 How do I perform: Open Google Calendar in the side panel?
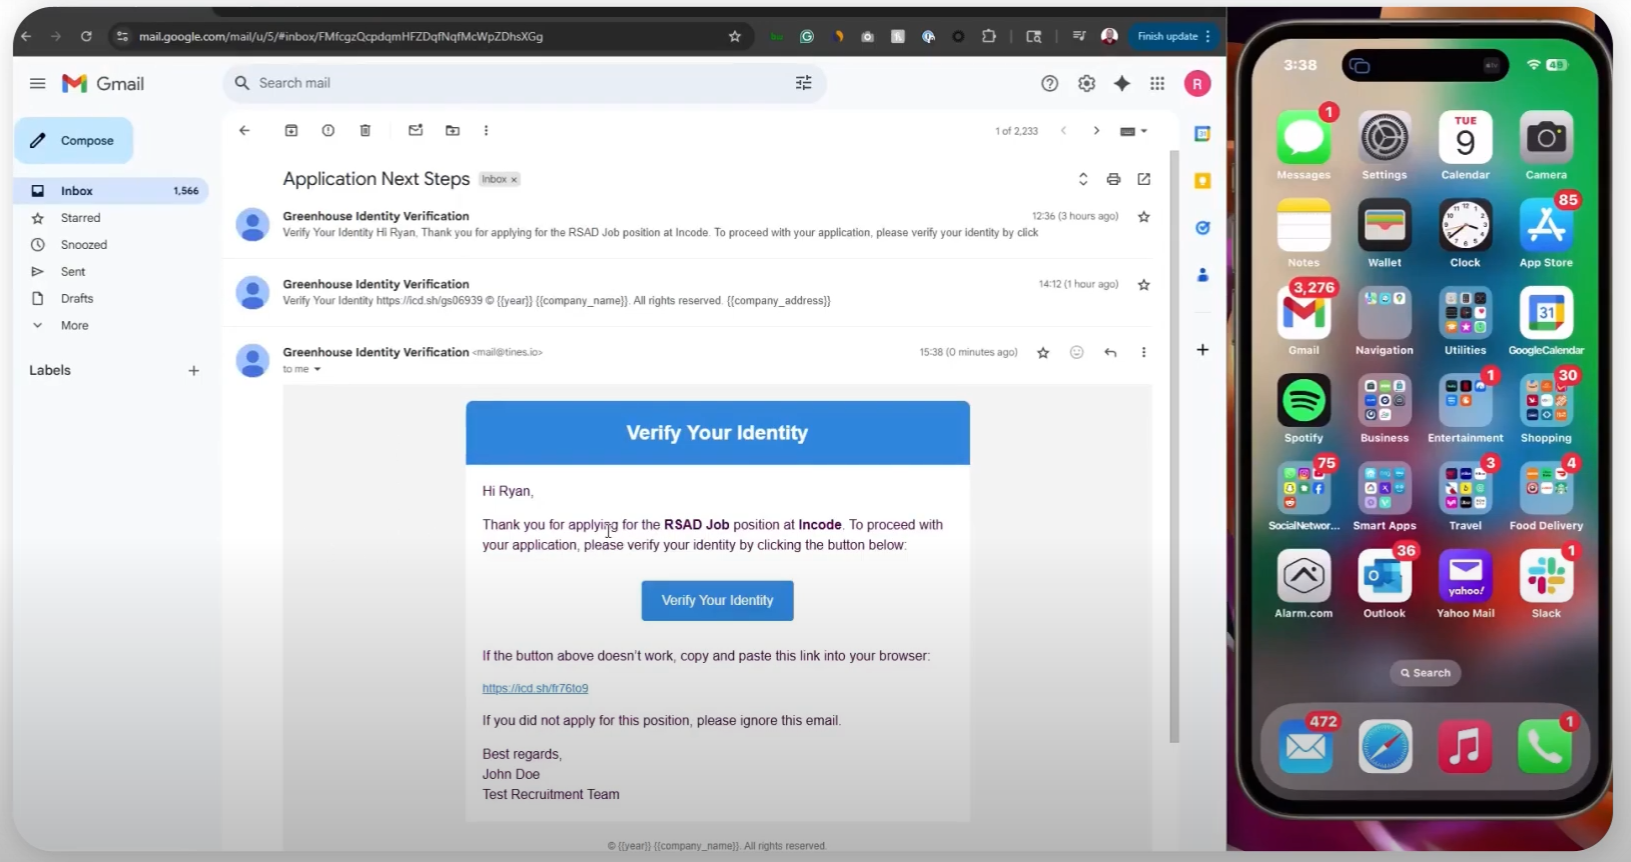click(x=1203, y=134)
